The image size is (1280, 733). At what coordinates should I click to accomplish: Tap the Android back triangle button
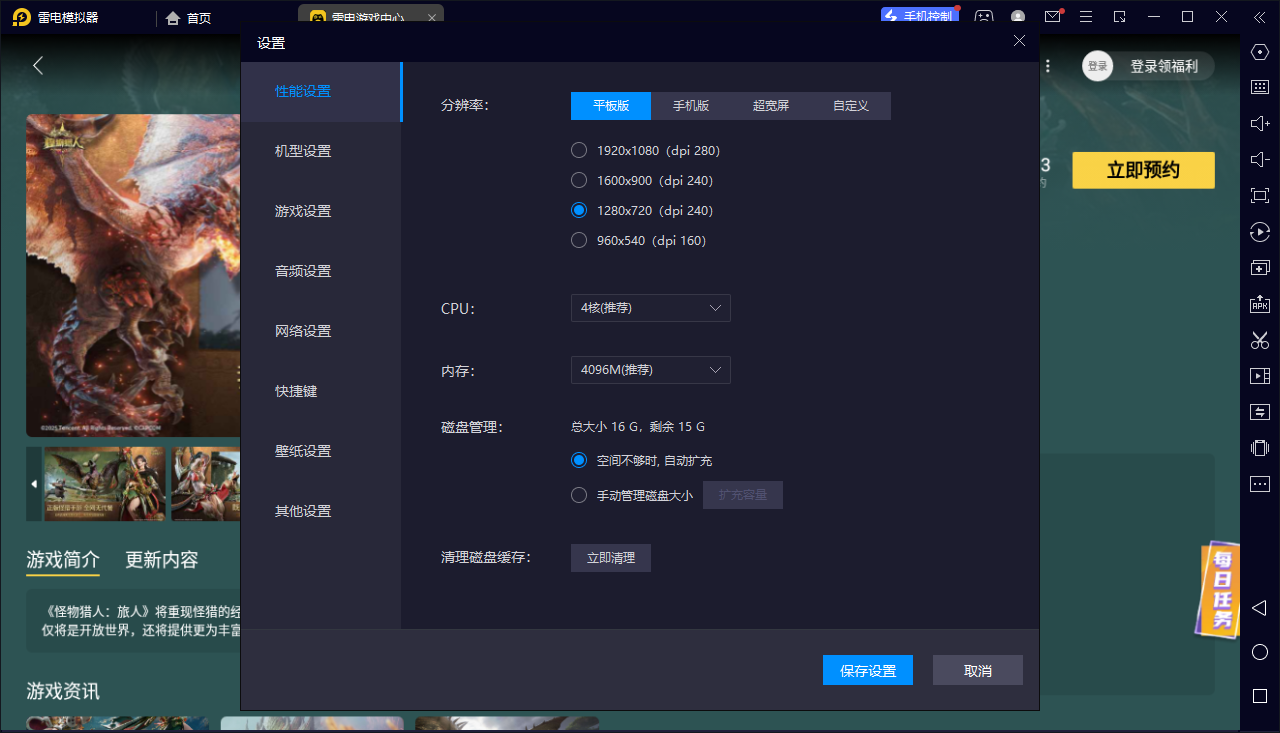click(1260, 608)
